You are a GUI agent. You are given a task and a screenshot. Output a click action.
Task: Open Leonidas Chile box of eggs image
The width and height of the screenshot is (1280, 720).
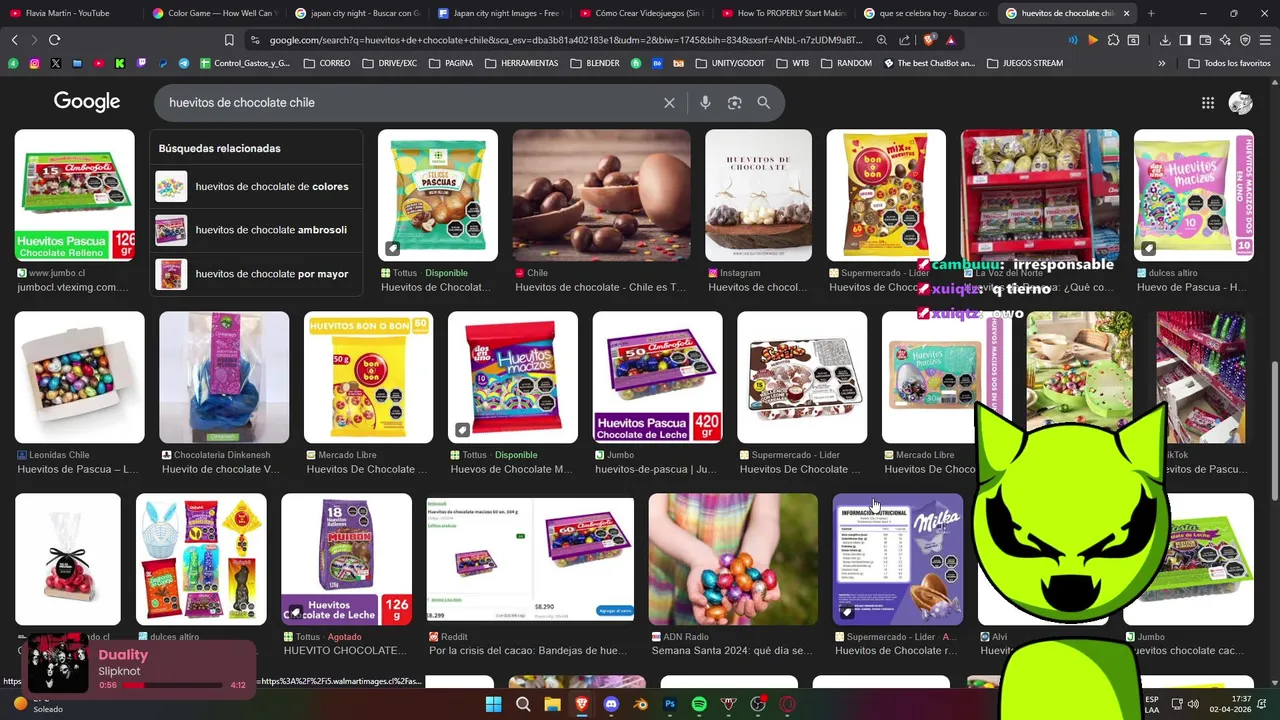[x=80, y=377]
